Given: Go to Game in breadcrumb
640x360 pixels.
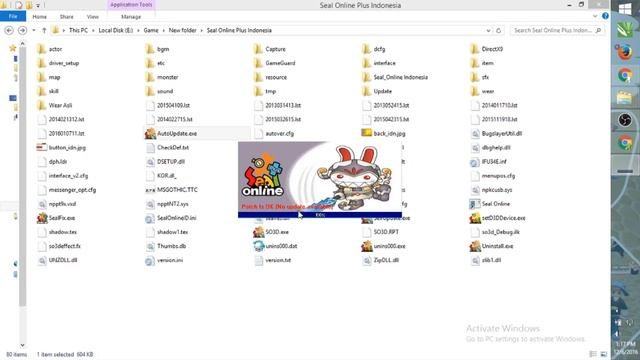Looking at the screenshot, I should coord(151,30).
